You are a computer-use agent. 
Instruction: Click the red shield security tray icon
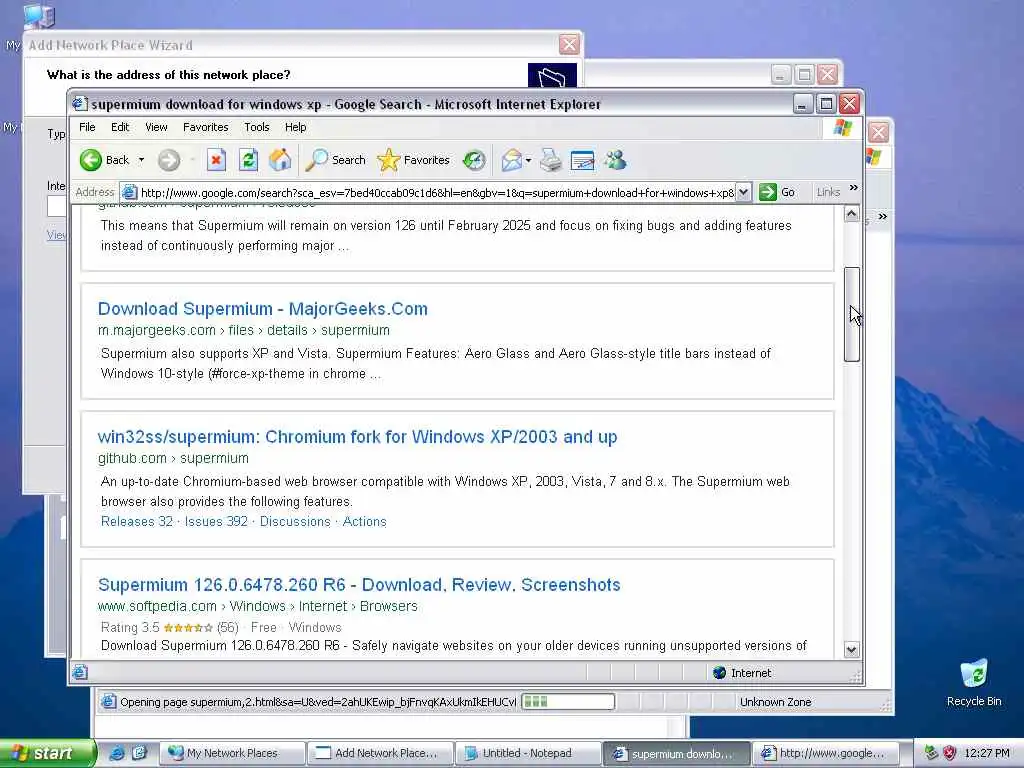pos(950,753)
